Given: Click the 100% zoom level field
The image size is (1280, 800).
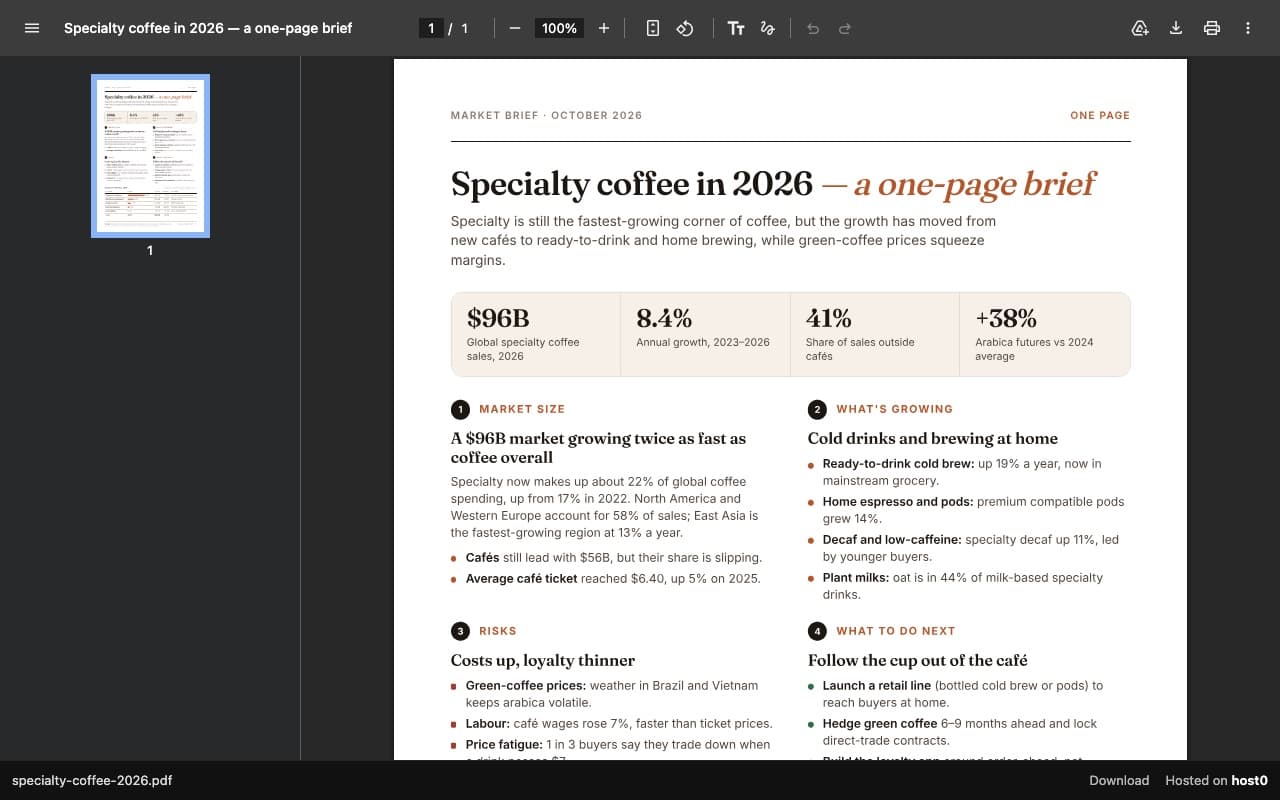Looking at the screenshot, I should [x=559, y=28].
